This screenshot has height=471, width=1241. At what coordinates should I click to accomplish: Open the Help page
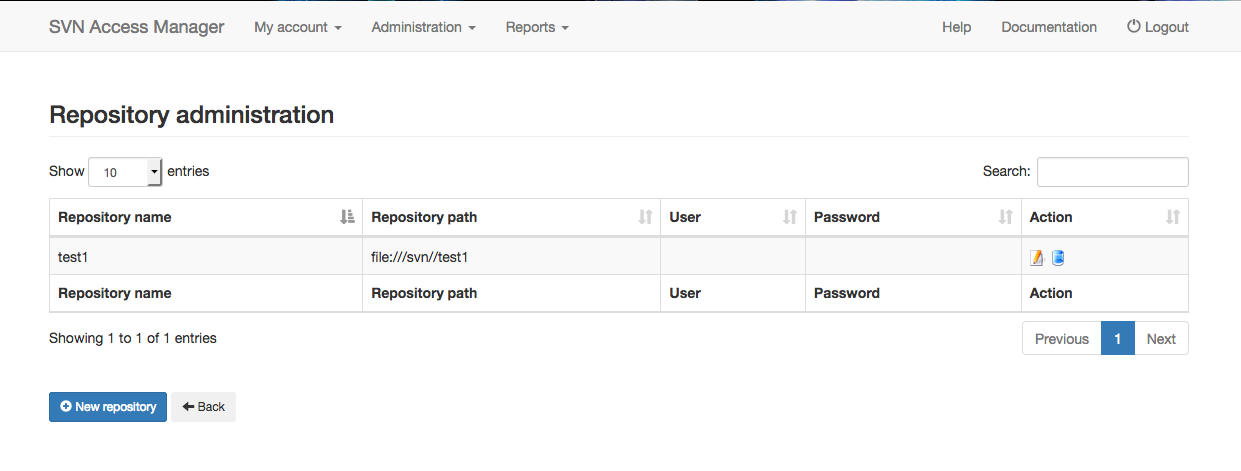click(956, 27)
